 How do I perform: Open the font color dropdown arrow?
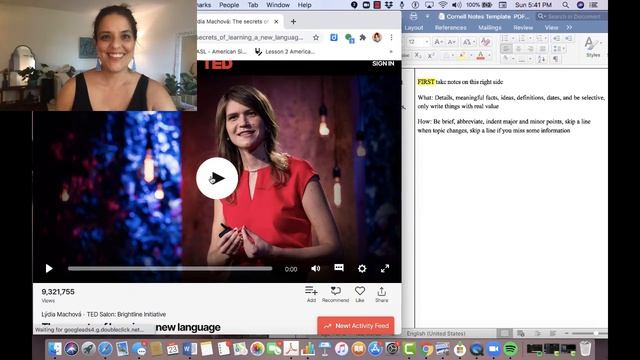489,56
